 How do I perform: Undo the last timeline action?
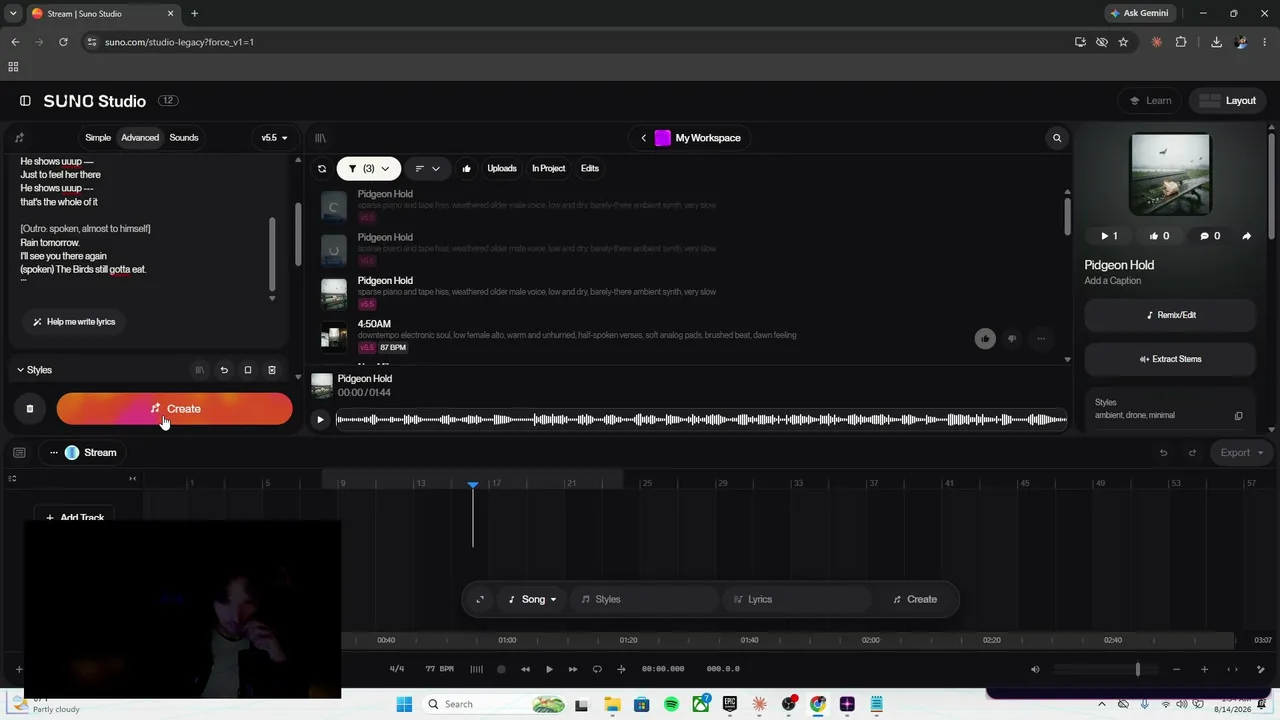point(1163,453)
